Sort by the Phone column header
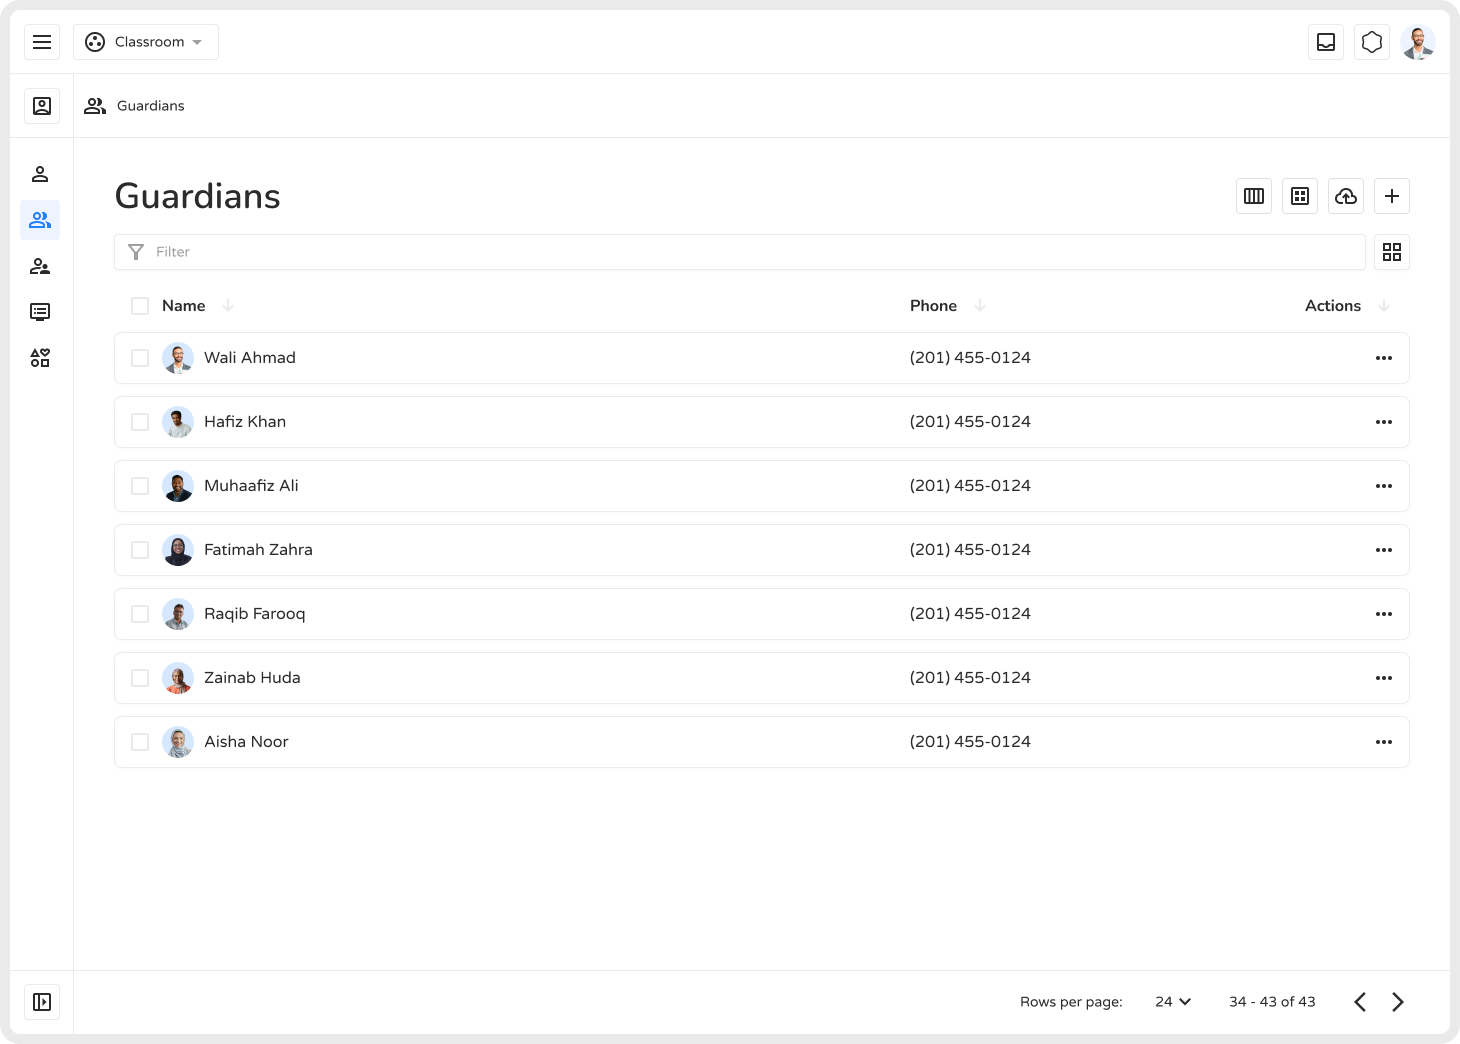This screenshot has width=1460, height=1044. pyautogui.click(x=933, y=306)
